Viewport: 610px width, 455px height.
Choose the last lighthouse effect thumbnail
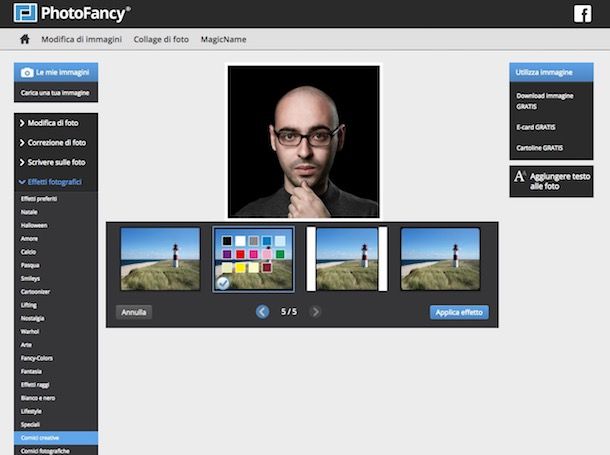coord(440,259)
